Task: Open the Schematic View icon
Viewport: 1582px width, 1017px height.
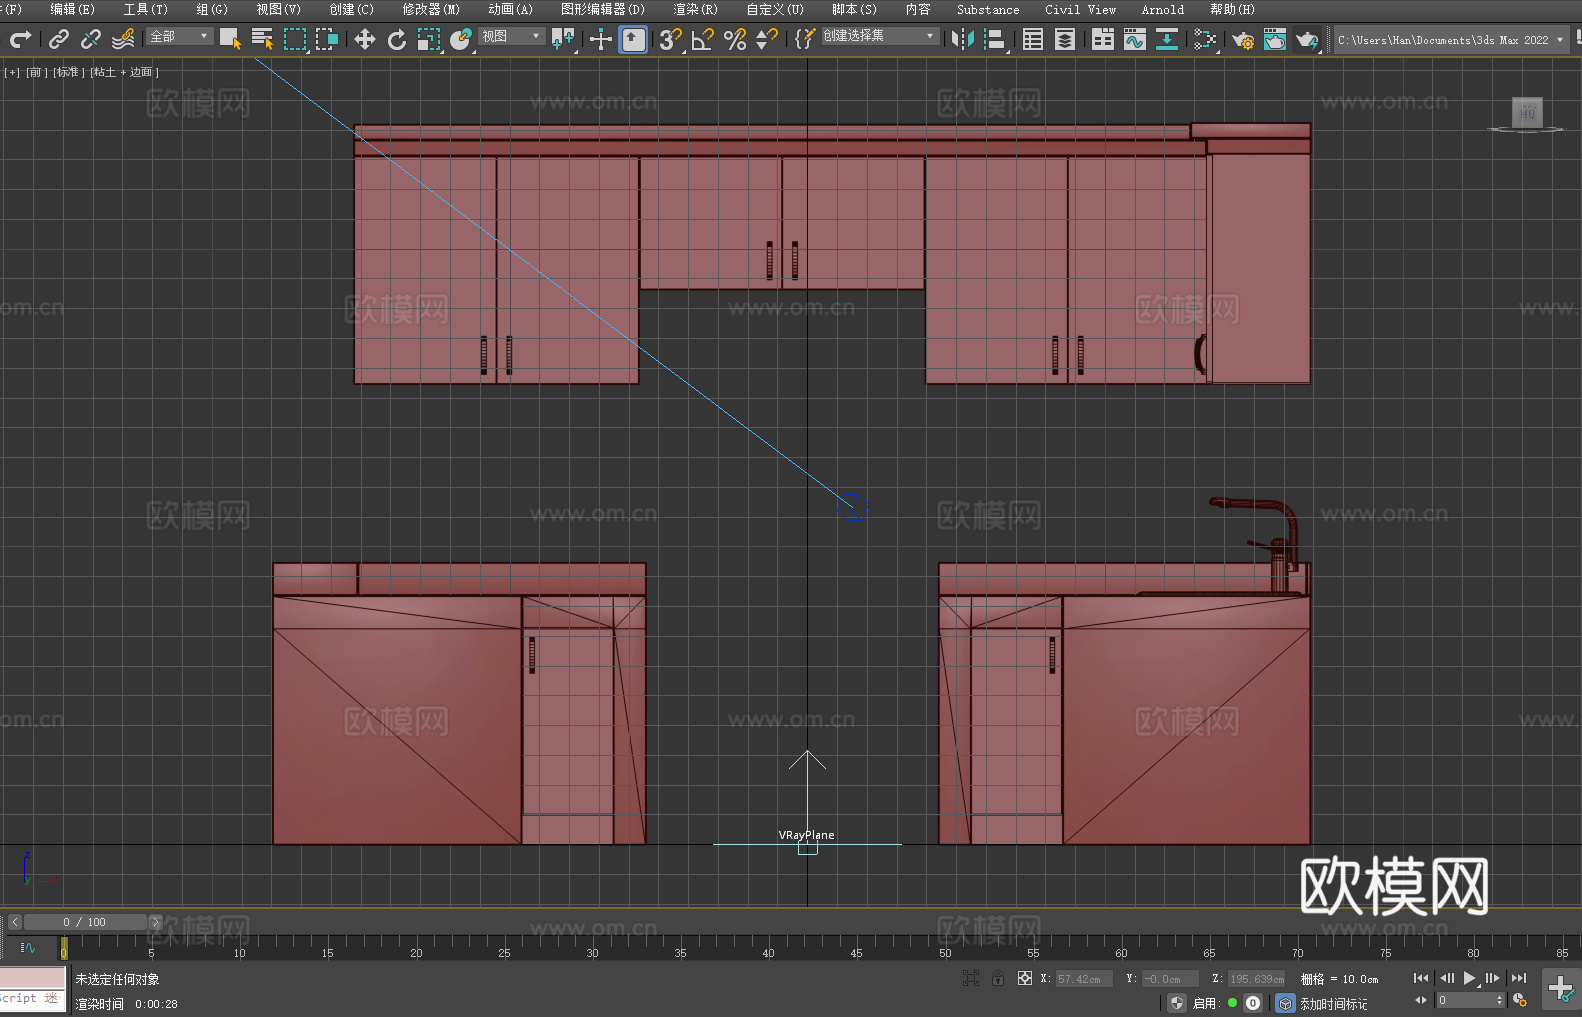Action: [x=1205, y=39]
